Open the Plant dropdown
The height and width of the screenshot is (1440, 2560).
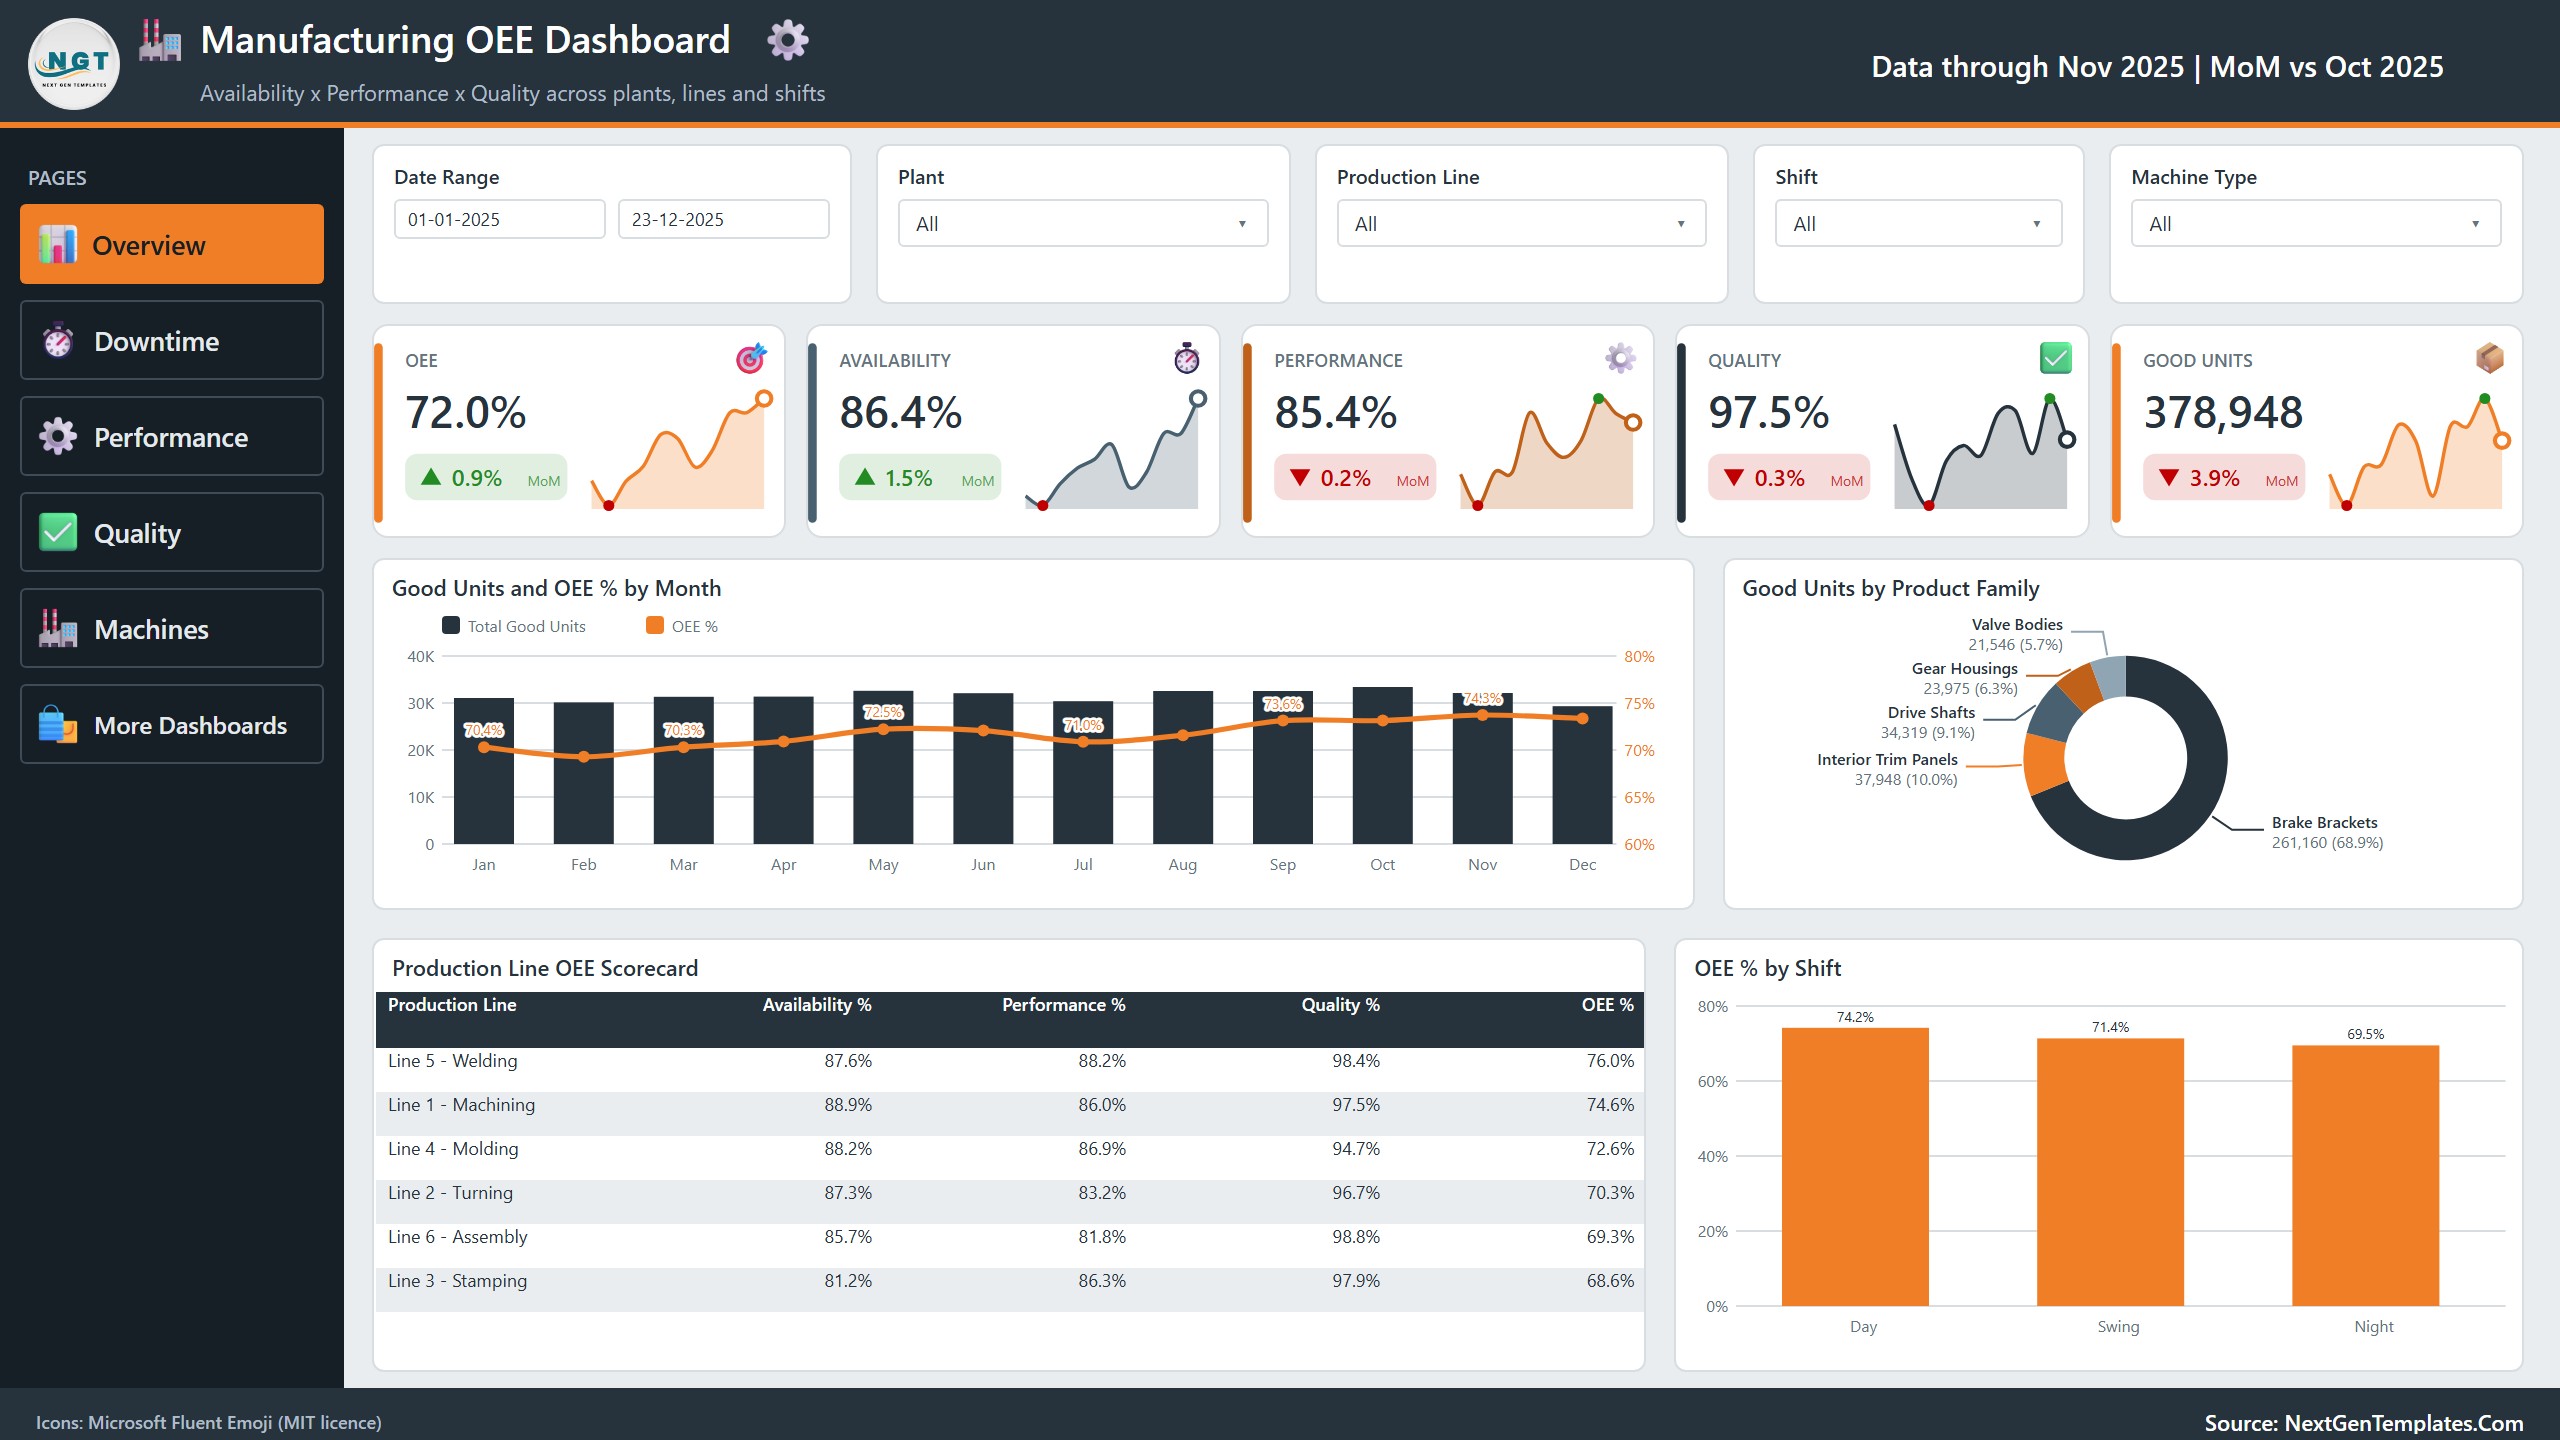pos(1083,224)
